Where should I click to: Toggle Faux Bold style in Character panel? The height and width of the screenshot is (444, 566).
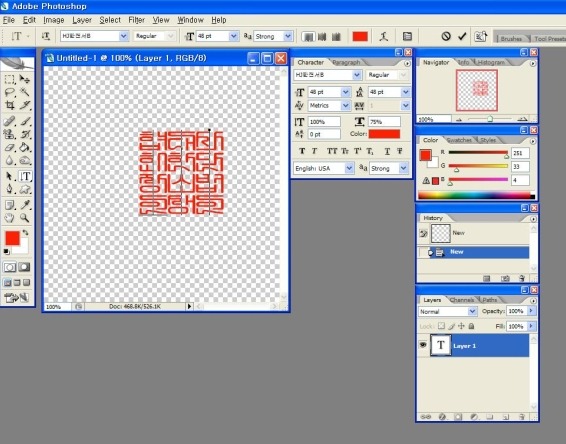(x=302, y=151)
